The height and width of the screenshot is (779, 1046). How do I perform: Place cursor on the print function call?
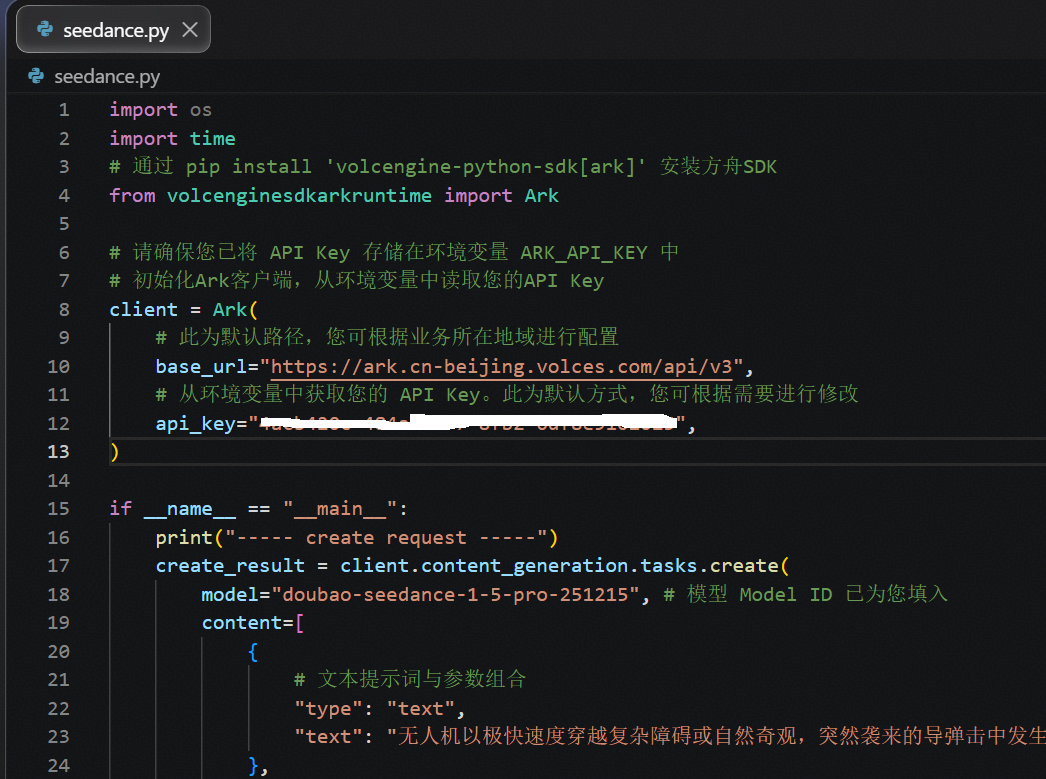click(184, 537)
